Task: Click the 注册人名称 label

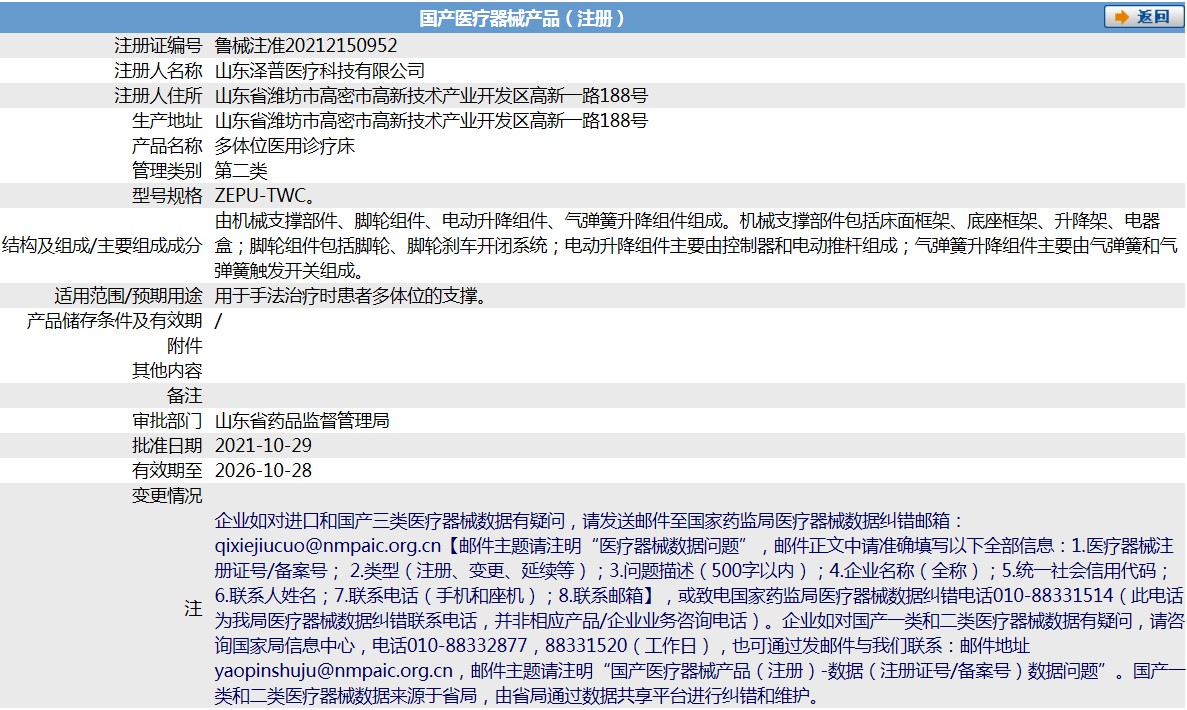Action: tap(158, 70)
